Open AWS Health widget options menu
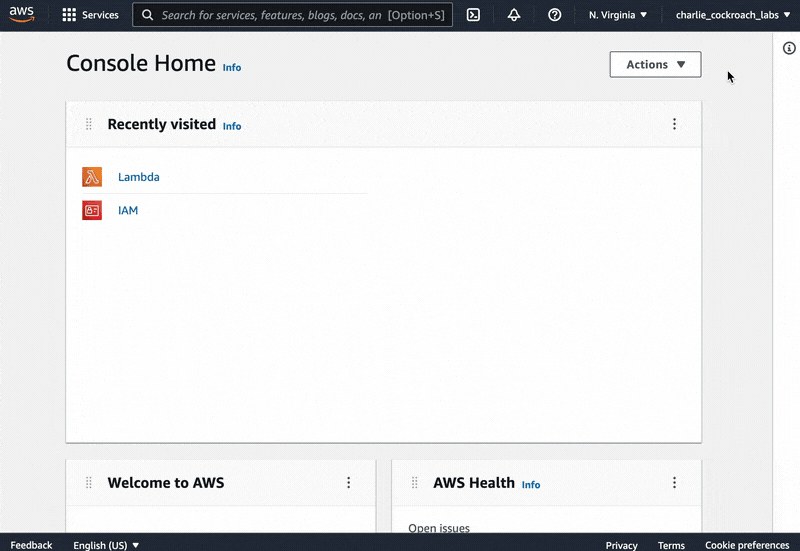800x551 pixels. (674, 483)
